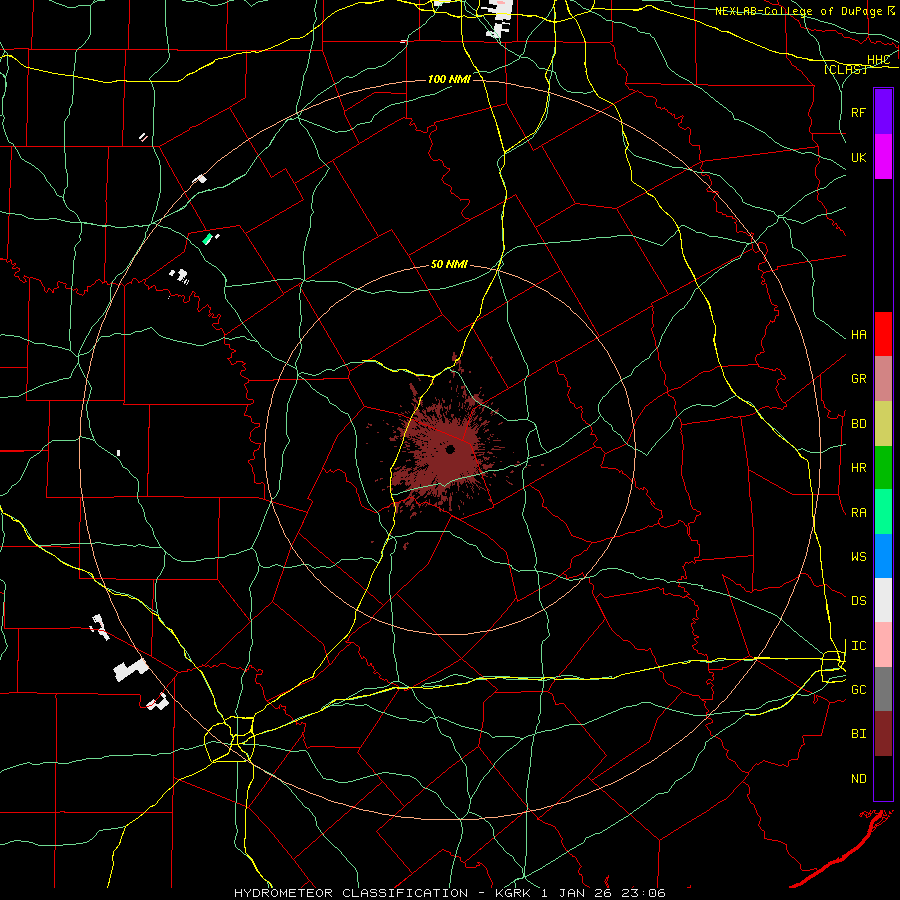Click the RF legend label
Image resolution: width=900 pixels, height=900 pixels.
coord(858,112)
